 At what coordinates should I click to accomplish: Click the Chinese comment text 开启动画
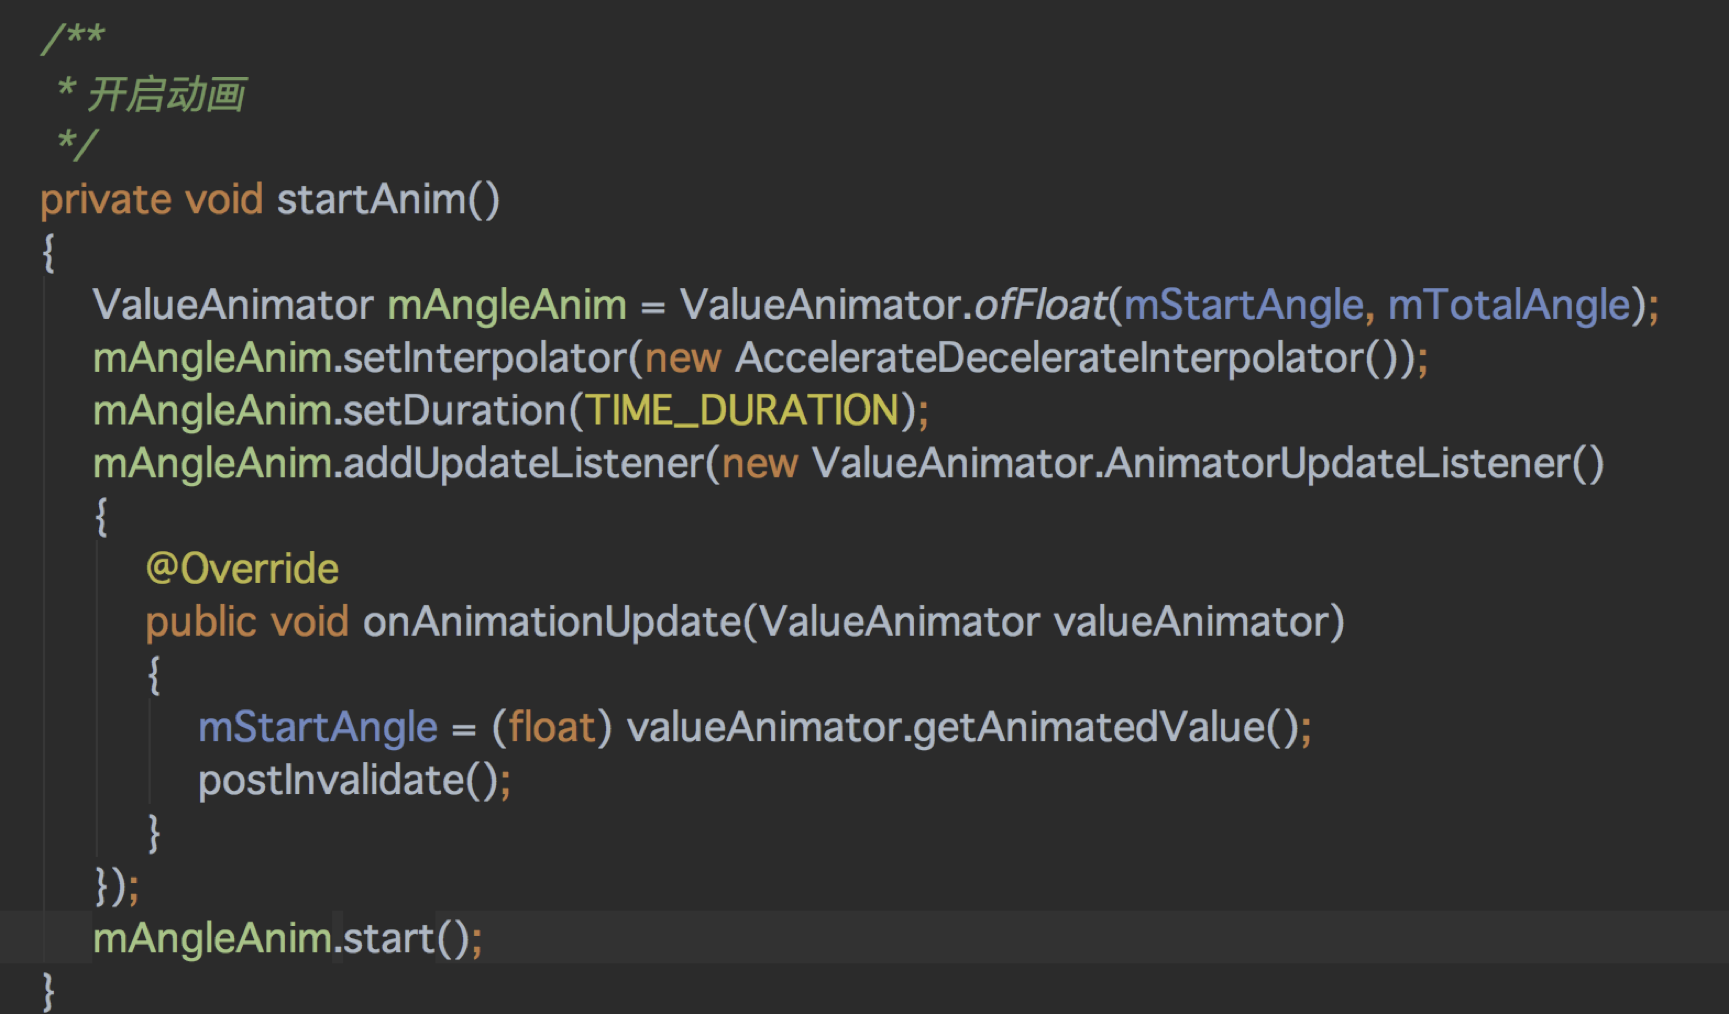(x=167, y=94)
